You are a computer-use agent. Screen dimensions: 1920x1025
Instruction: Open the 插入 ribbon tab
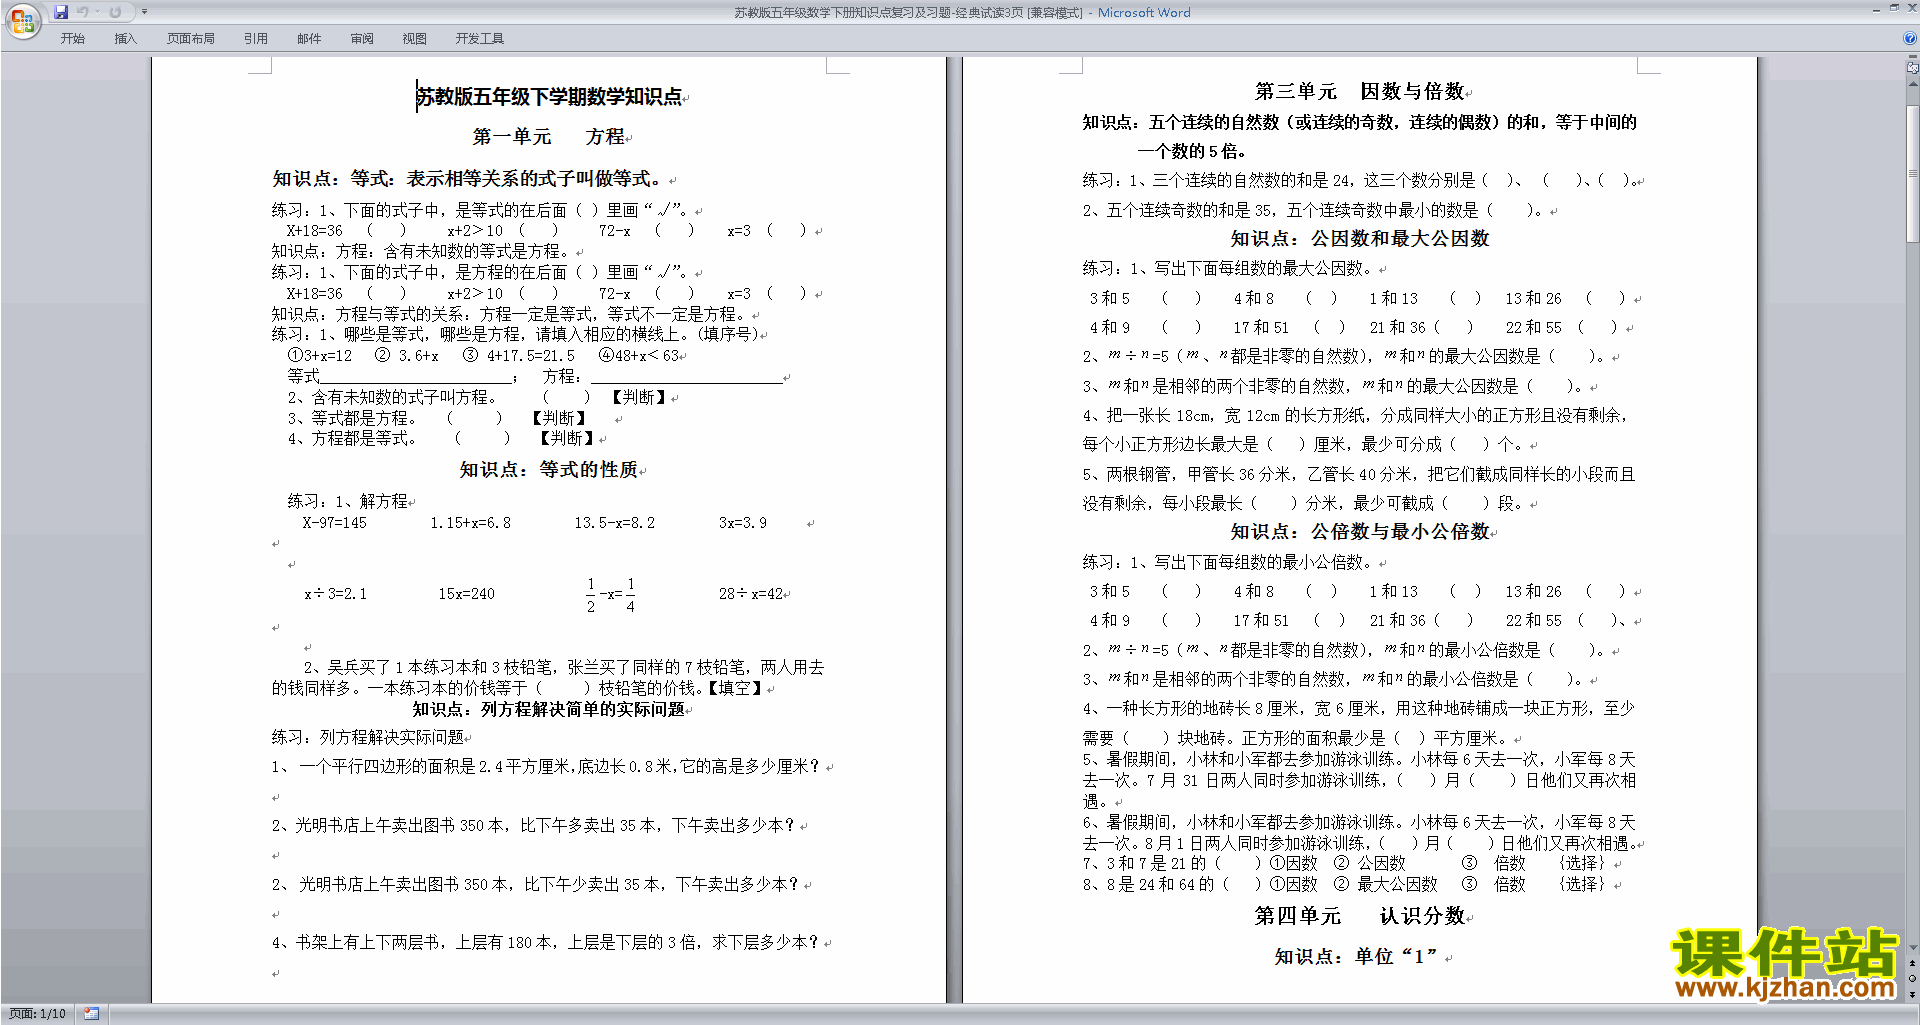125,38
